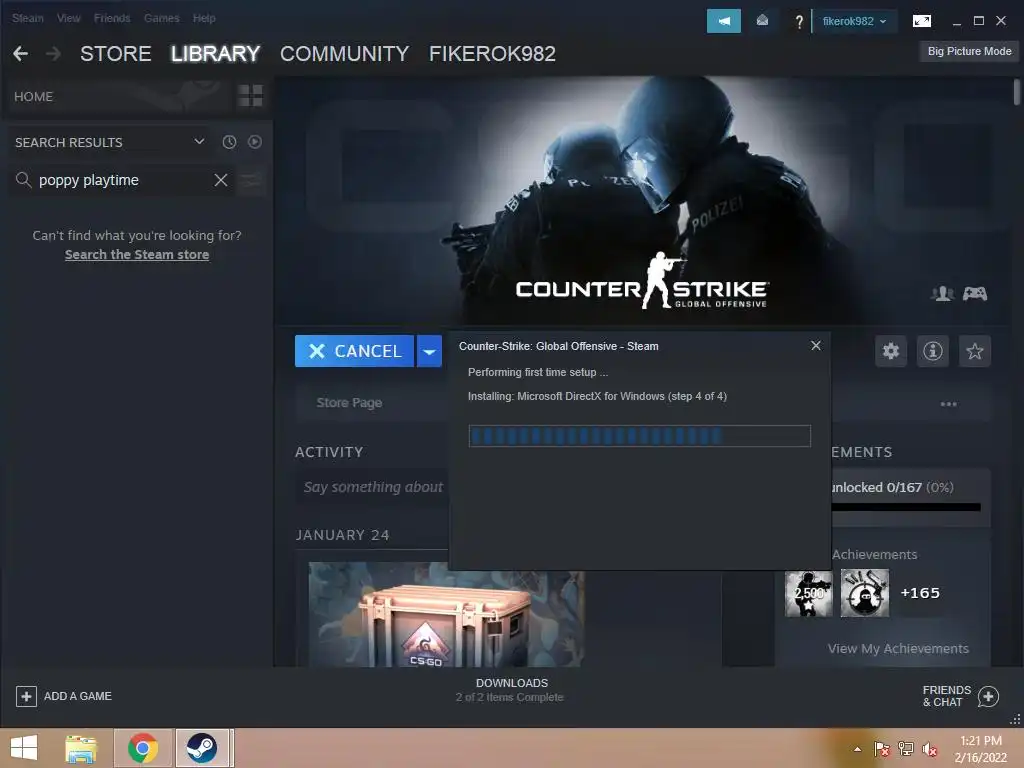This screenshot has height=768, width=1024.
Task: Open the more options ellipsis
Action: (x=948, y=404)
